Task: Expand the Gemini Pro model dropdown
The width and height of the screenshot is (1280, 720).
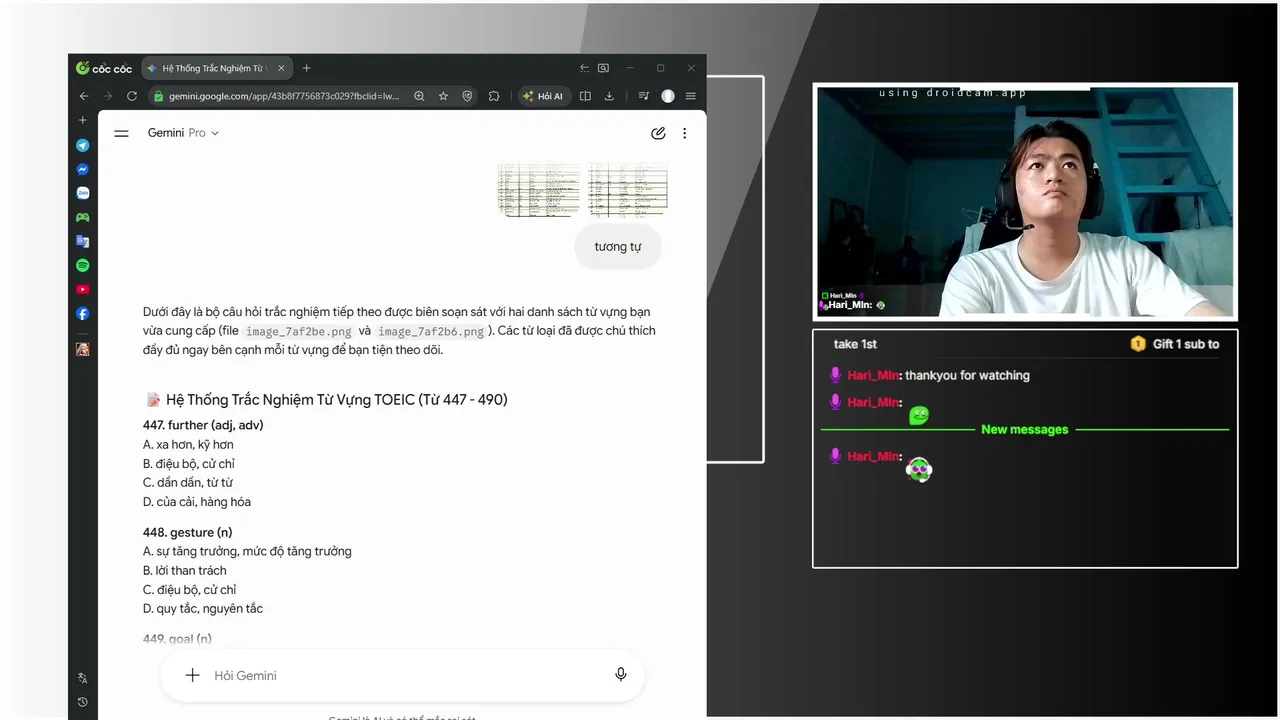Action: [183, 133]
